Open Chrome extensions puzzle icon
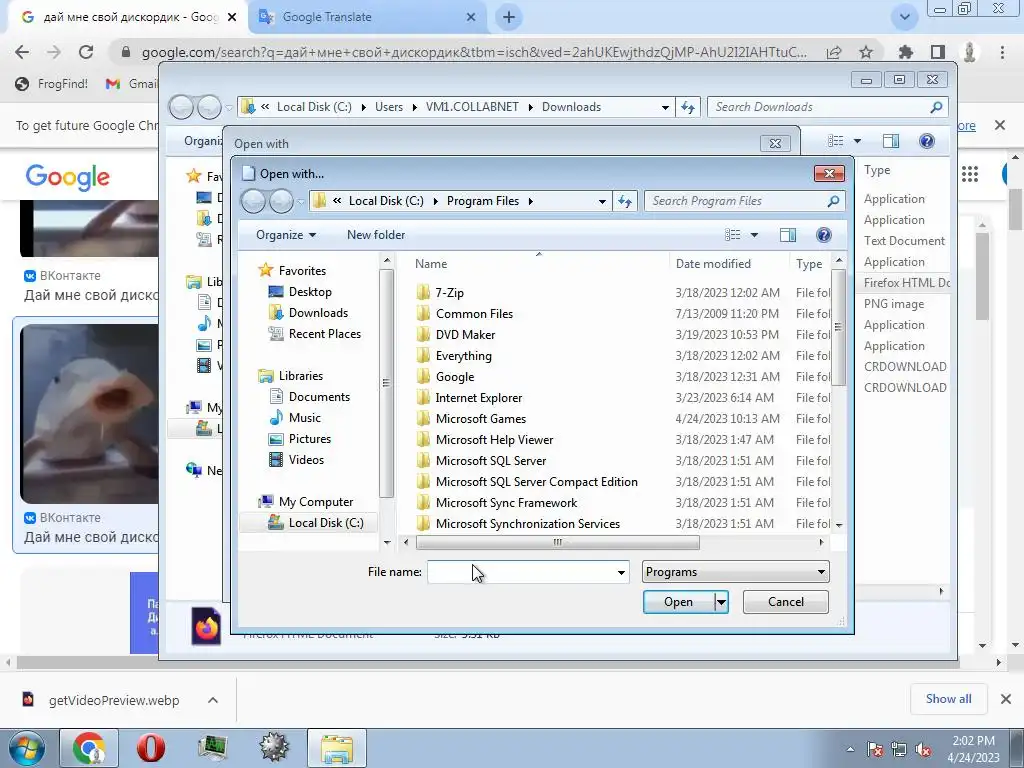The width and height of the screenshot is (1024, 768). pyautogui.click(x=905, y=52)
